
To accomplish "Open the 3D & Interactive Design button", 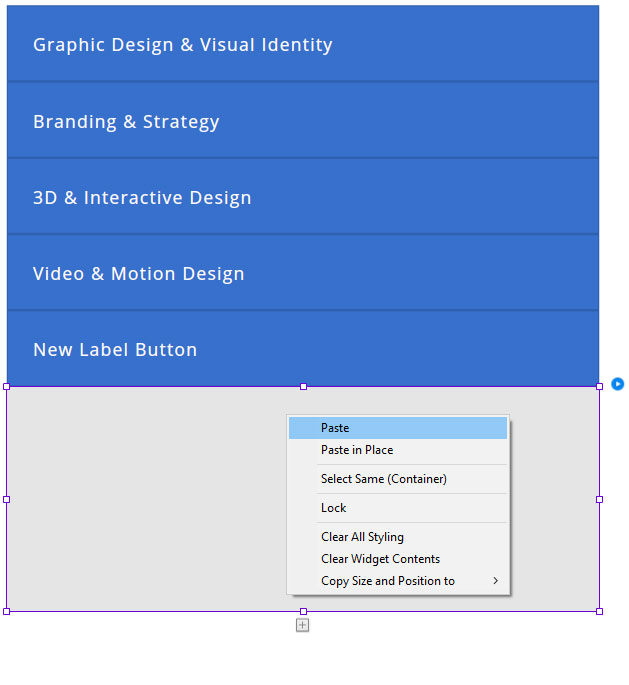I will pyautogui.click(x=303, y=197).
